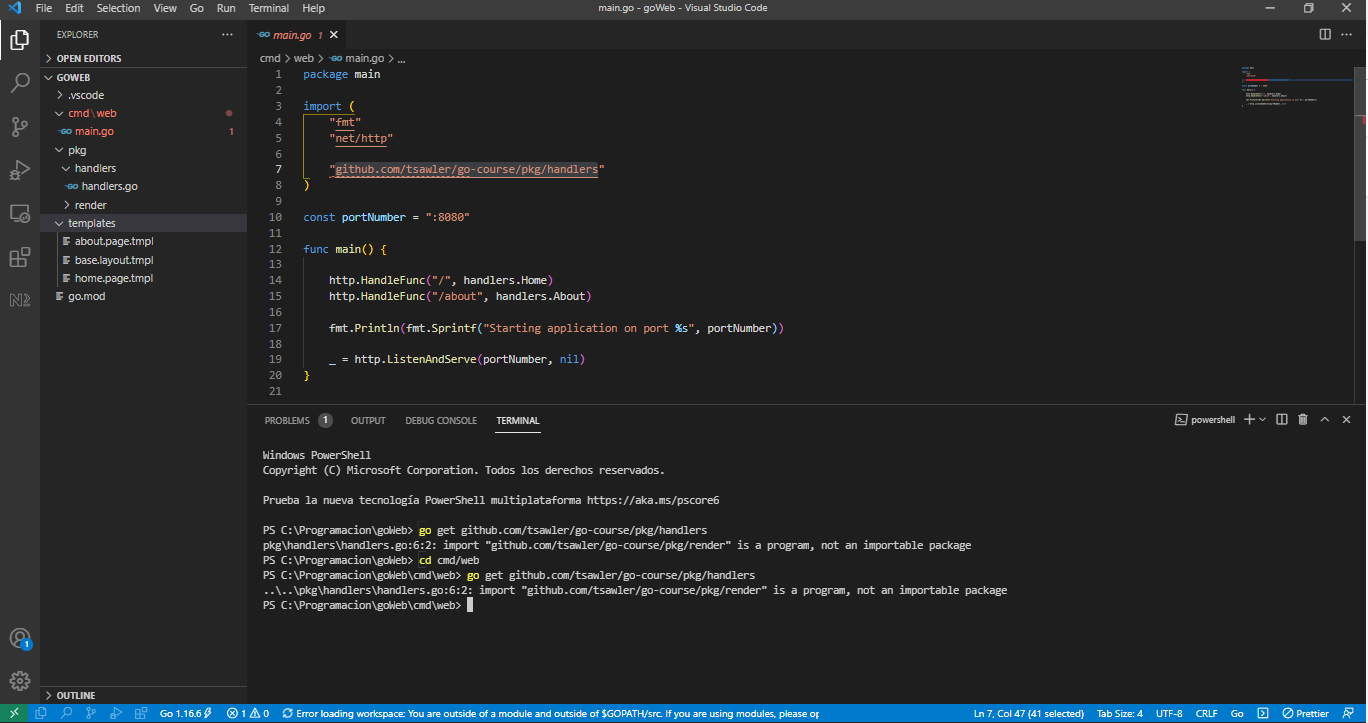Click the feedback icon in status bar

click(1346, 714)
